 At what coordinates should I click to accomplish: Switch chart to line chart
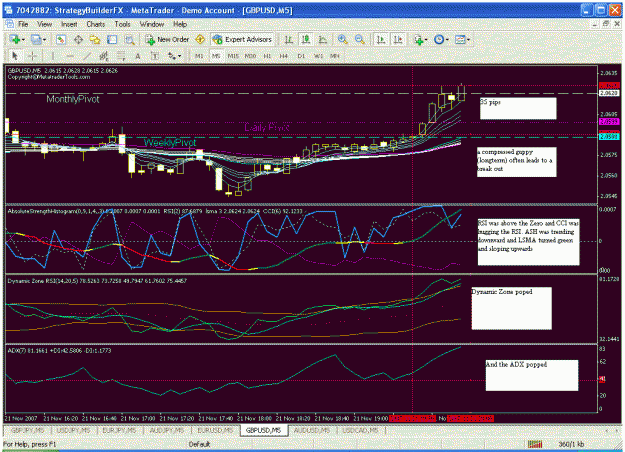[323, 39]
